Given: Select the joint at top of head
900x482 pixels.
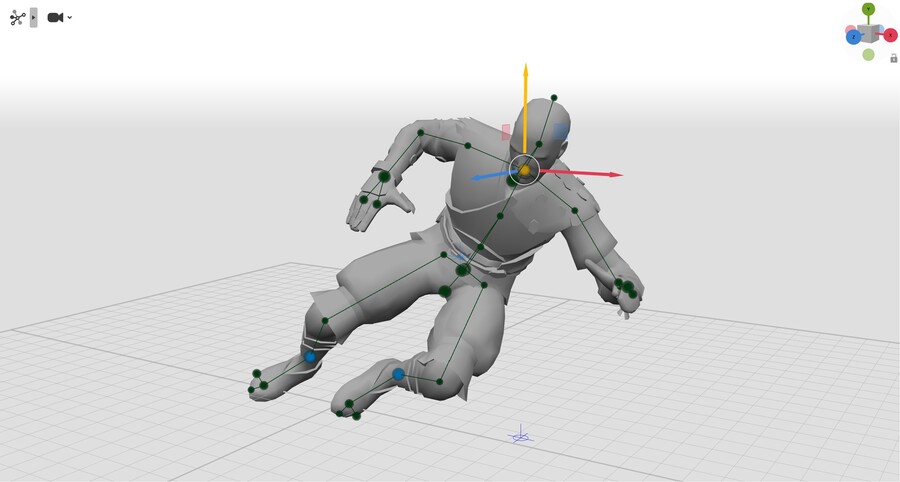Looking at the screenshot, I should (554, 98).
